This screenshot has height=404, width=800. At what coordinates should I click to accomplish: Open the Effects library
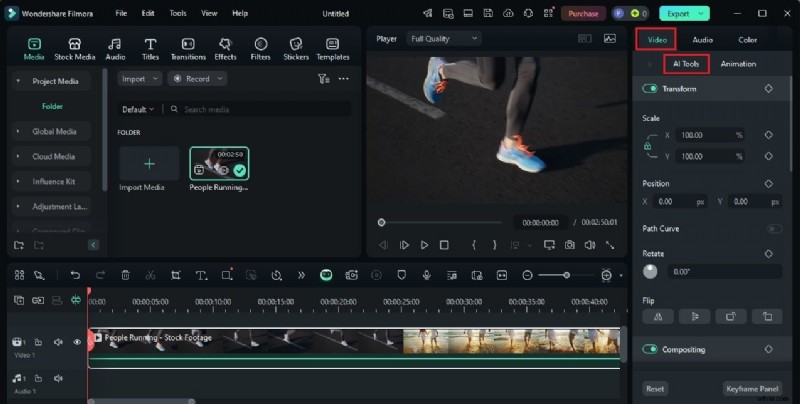pos(225,48)
